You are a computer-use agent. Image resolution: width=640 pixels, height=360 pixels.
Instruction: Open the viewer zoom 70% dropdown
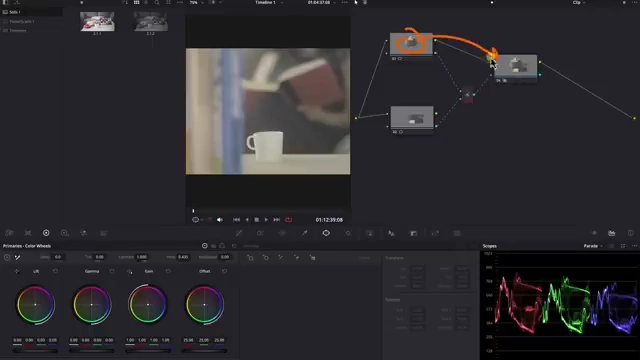tap(196, 2)
